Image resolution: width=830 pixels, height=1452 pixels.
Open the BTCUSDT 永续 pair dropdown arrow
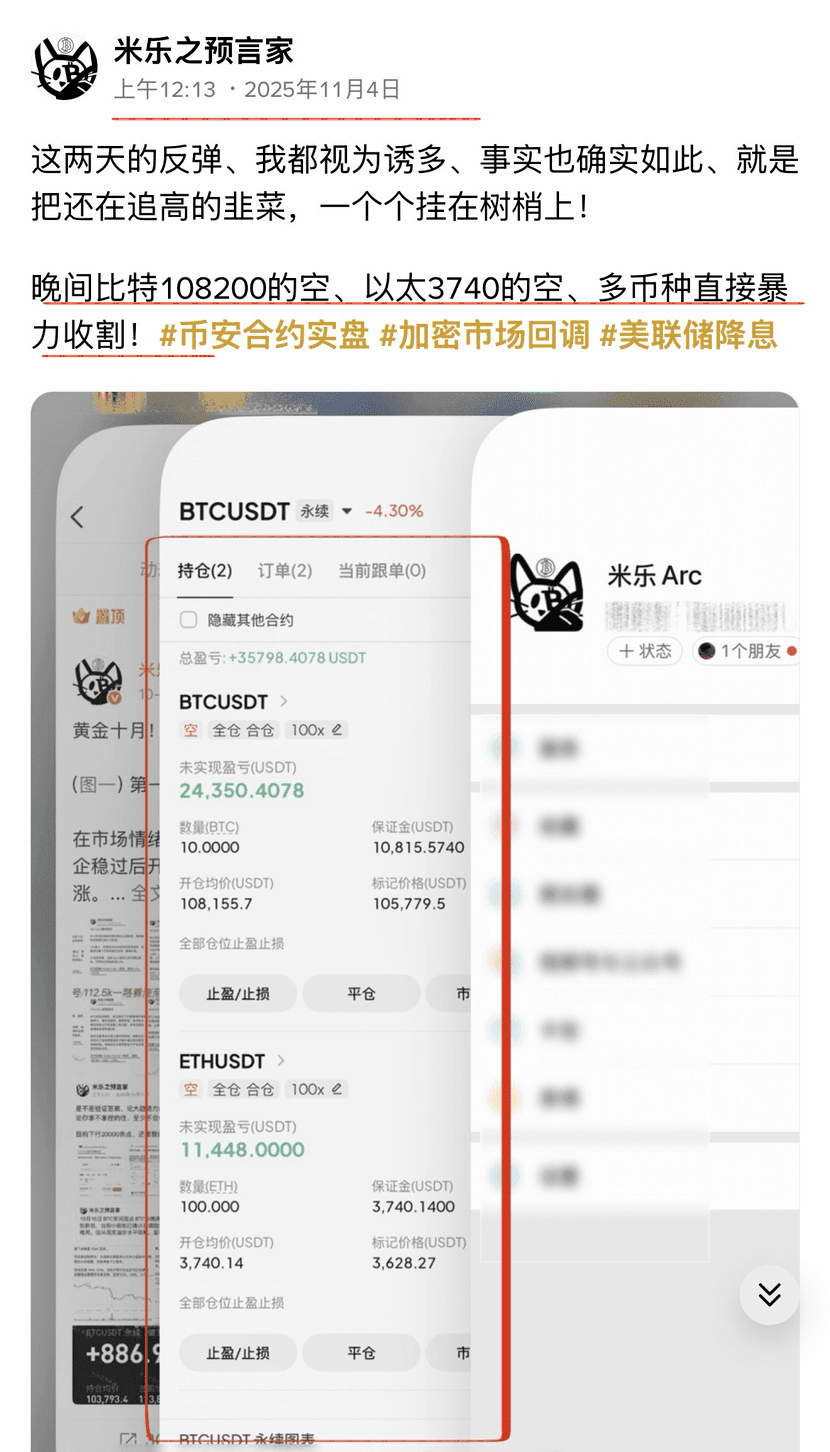pos(347,511)
